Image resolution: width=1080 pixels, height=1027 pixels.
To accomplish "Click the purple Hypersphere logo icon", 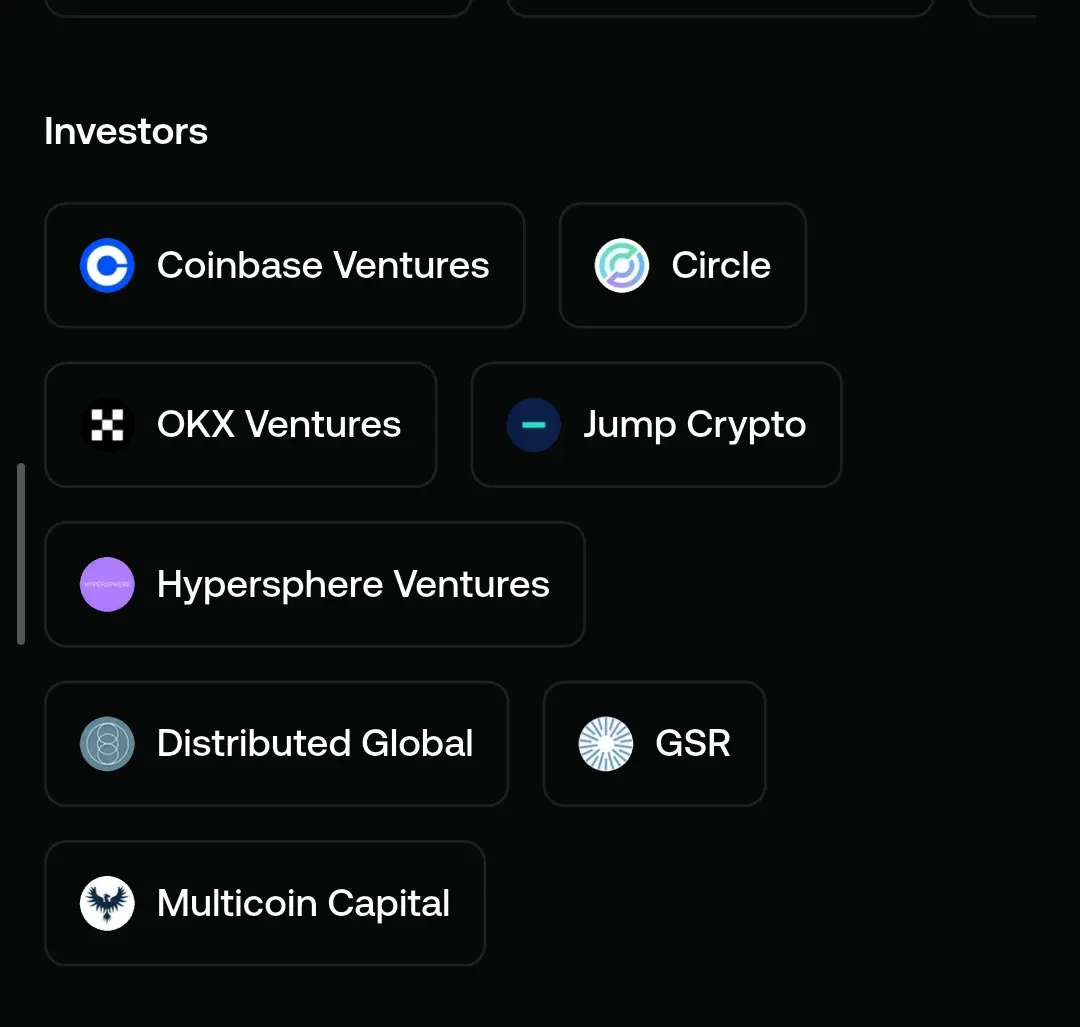I will pos(107,584).
